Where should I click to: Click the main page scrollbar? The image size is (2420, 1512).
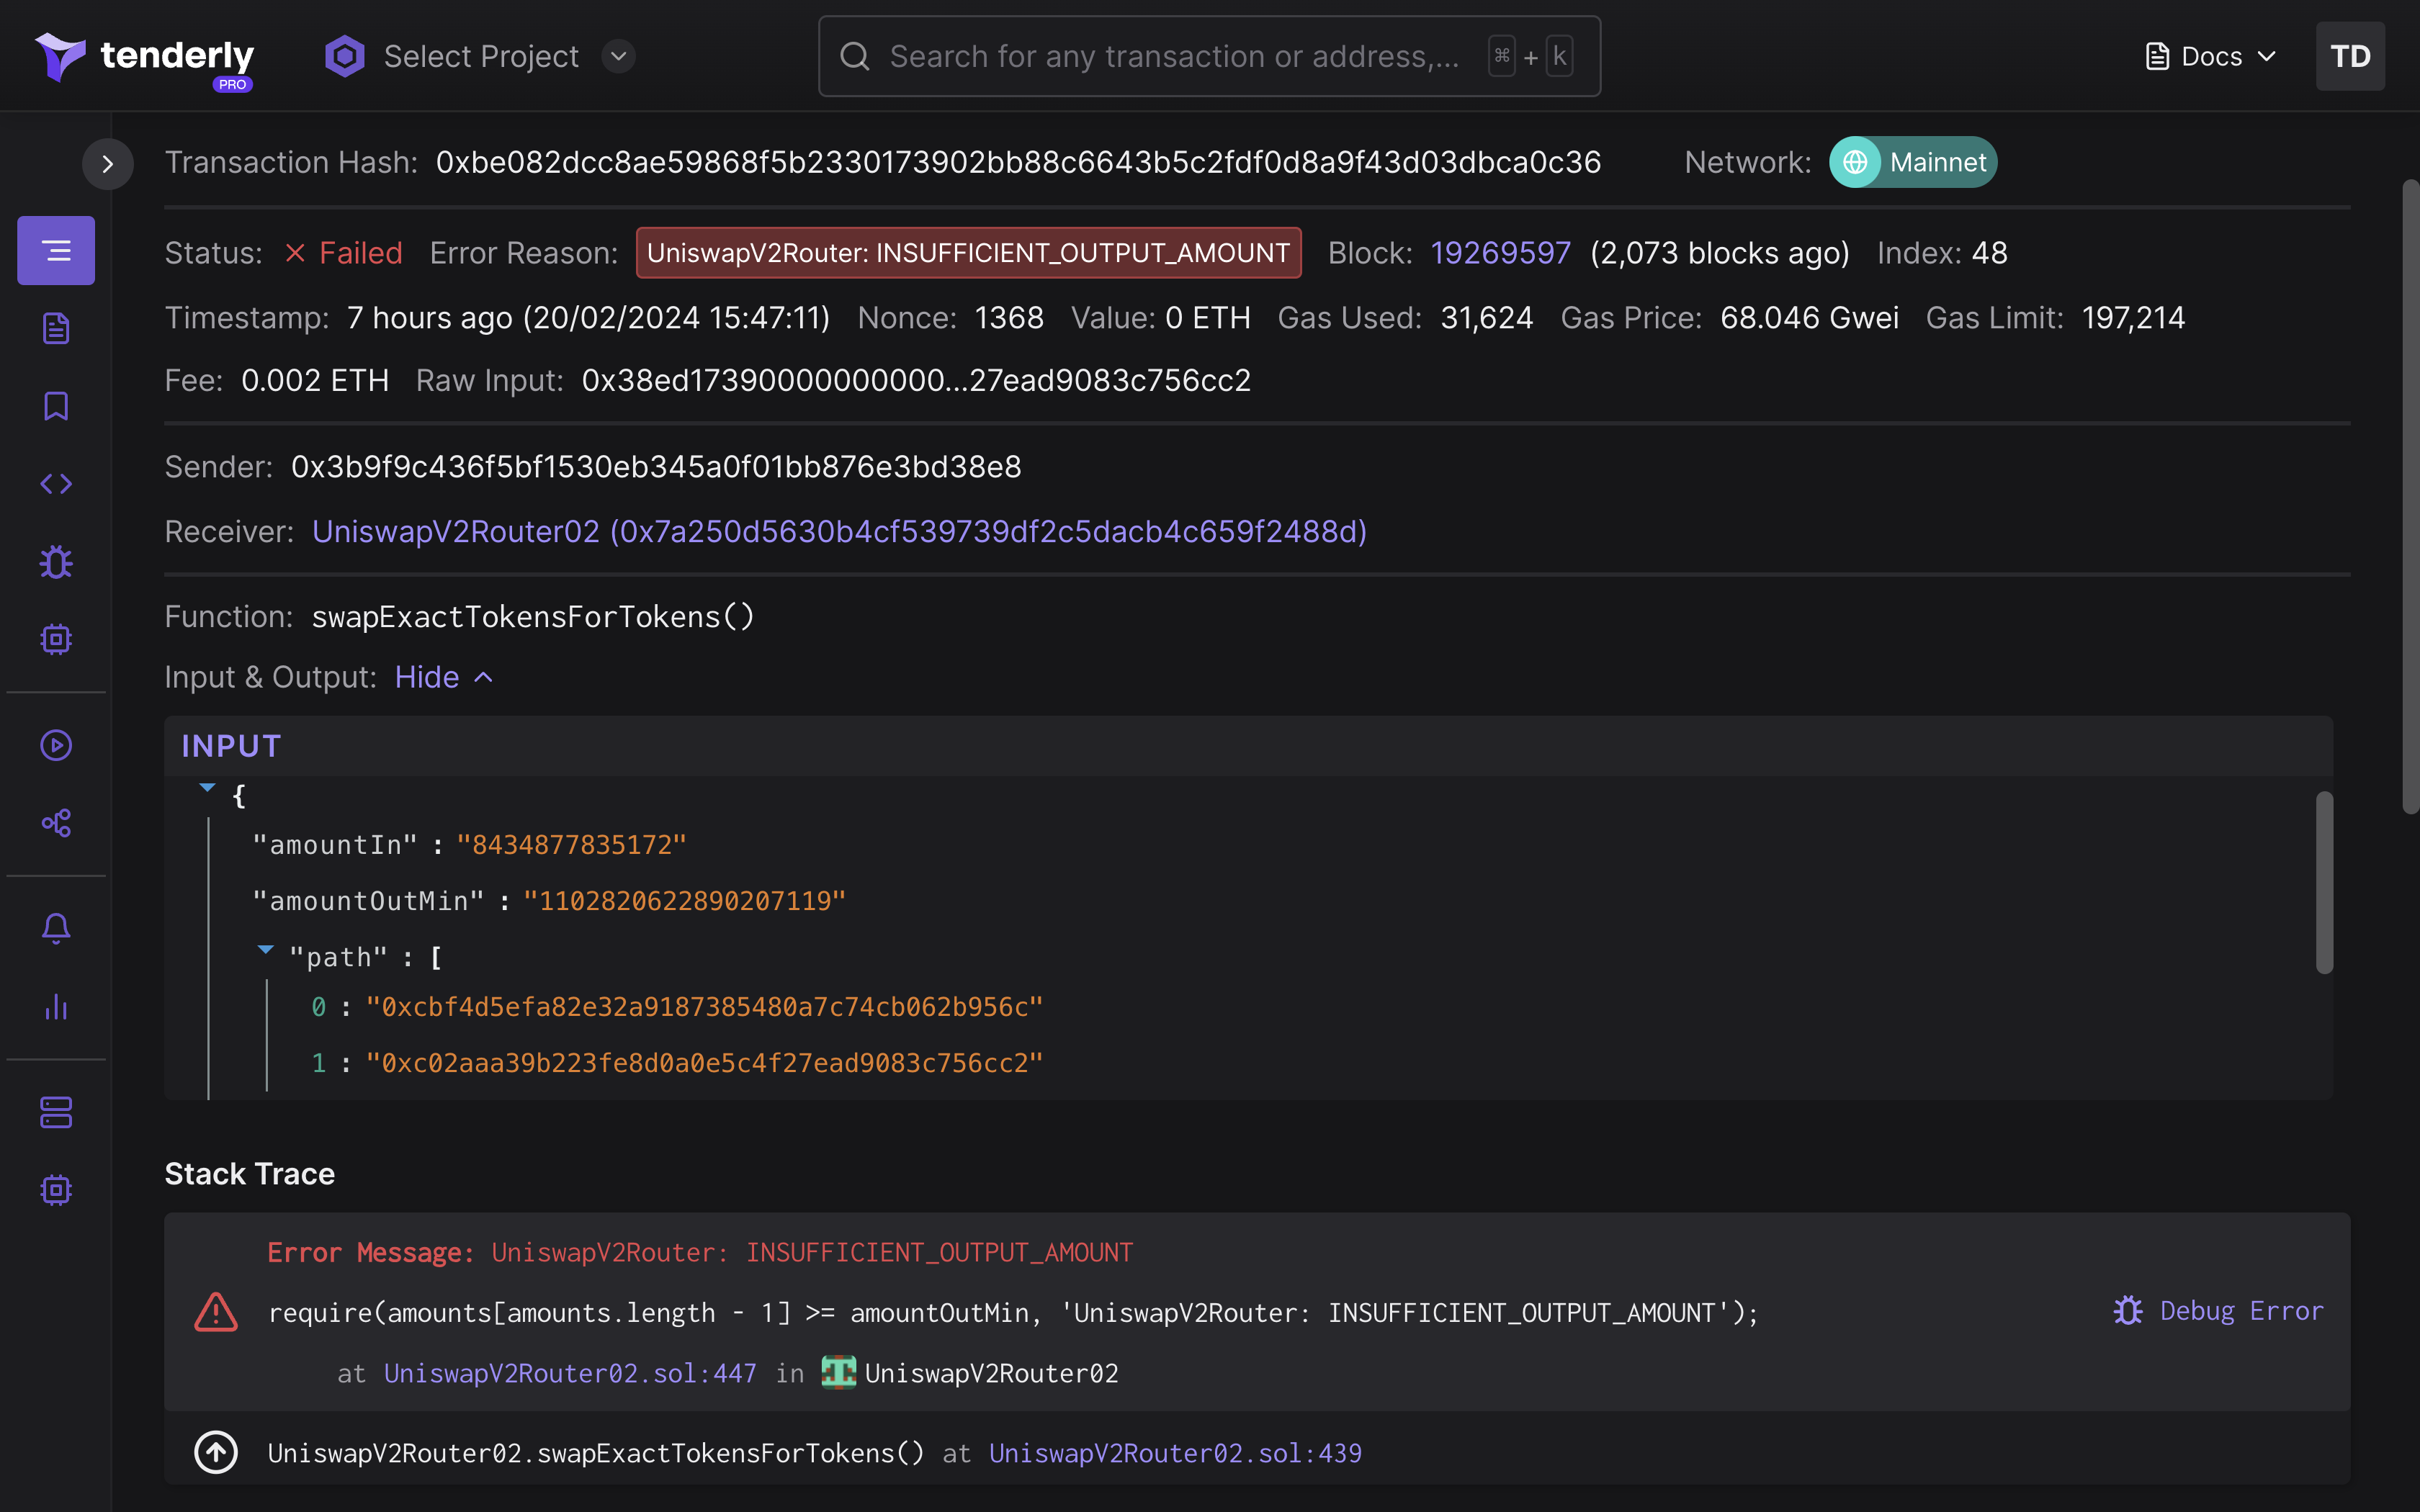[2410, 497]
